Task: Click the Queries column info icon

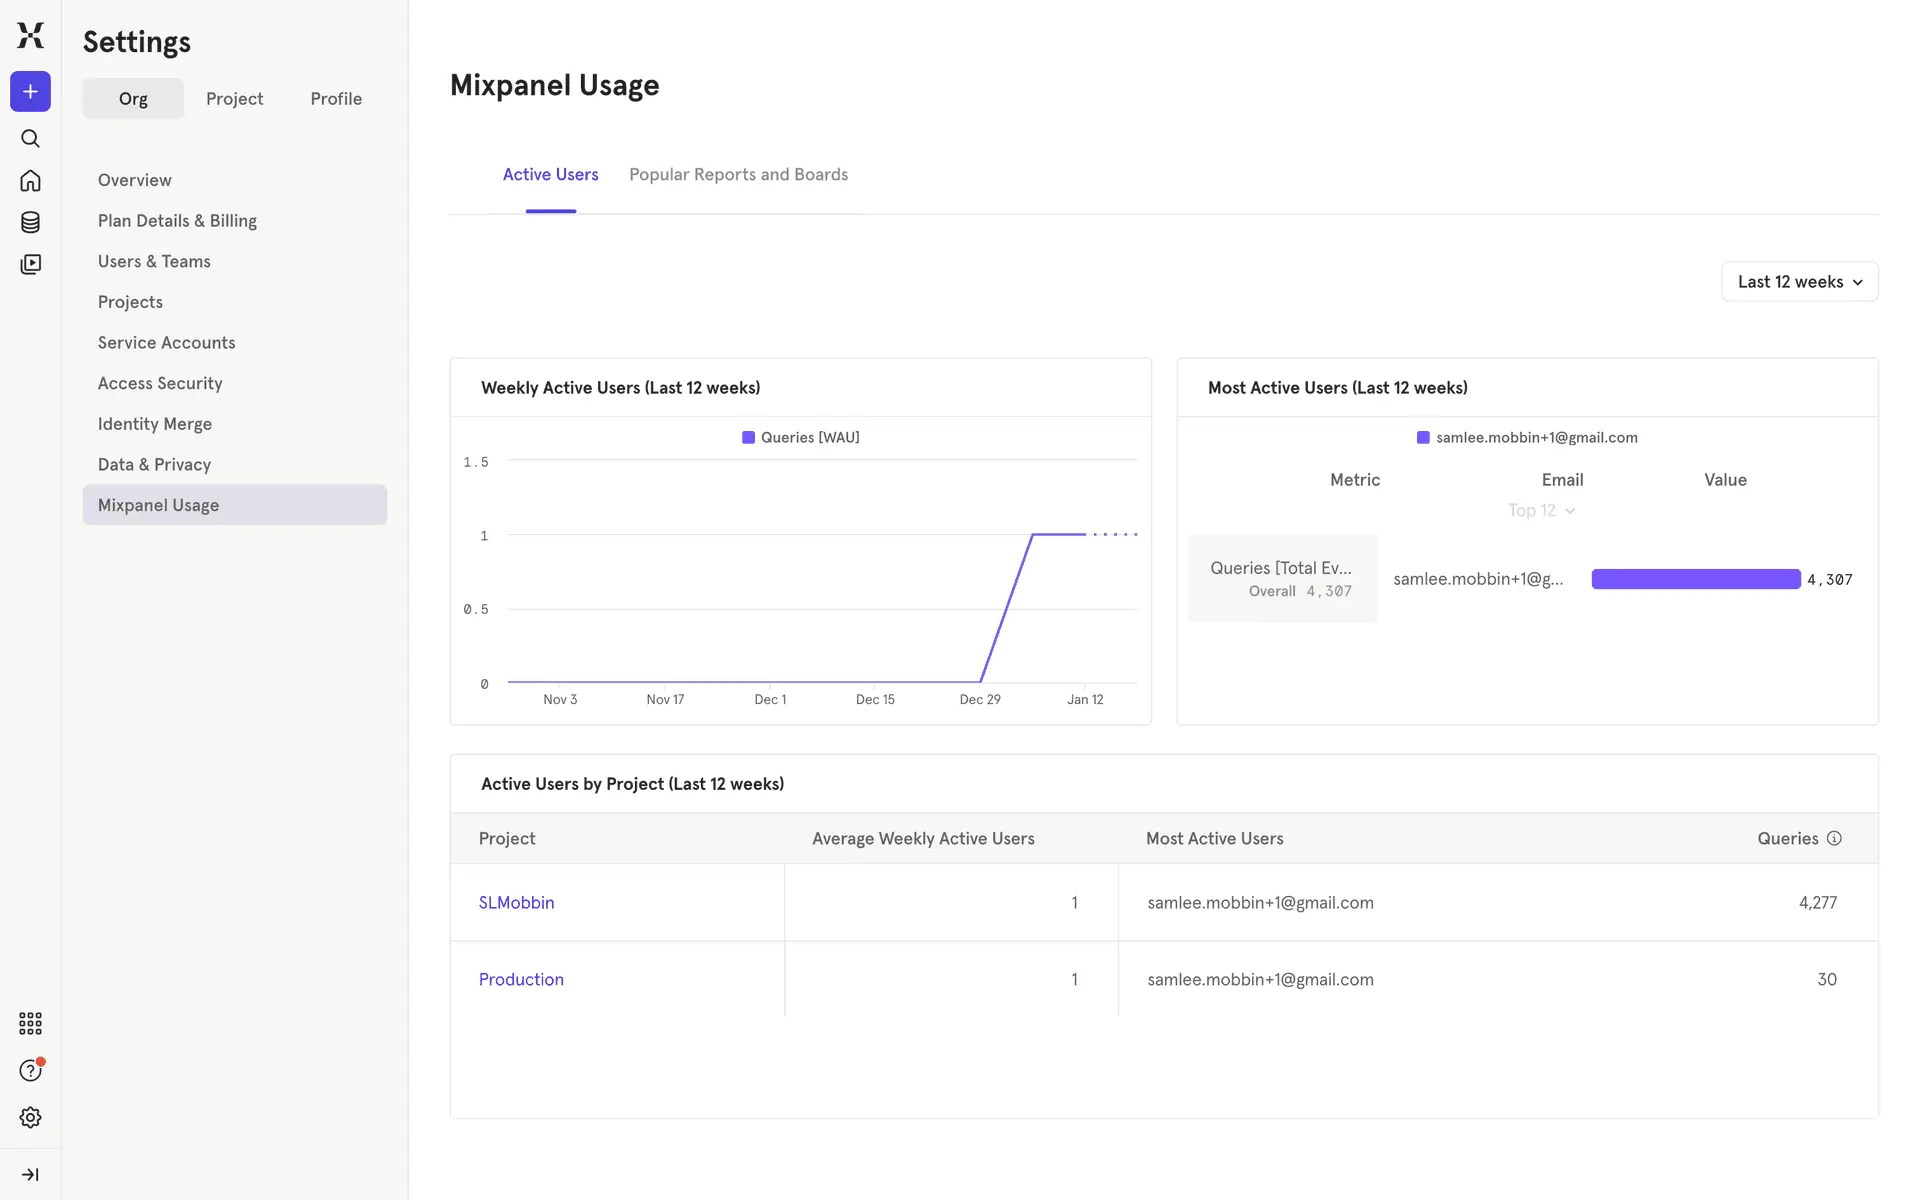Action: pyautogui.click(x=1834, y=838)
